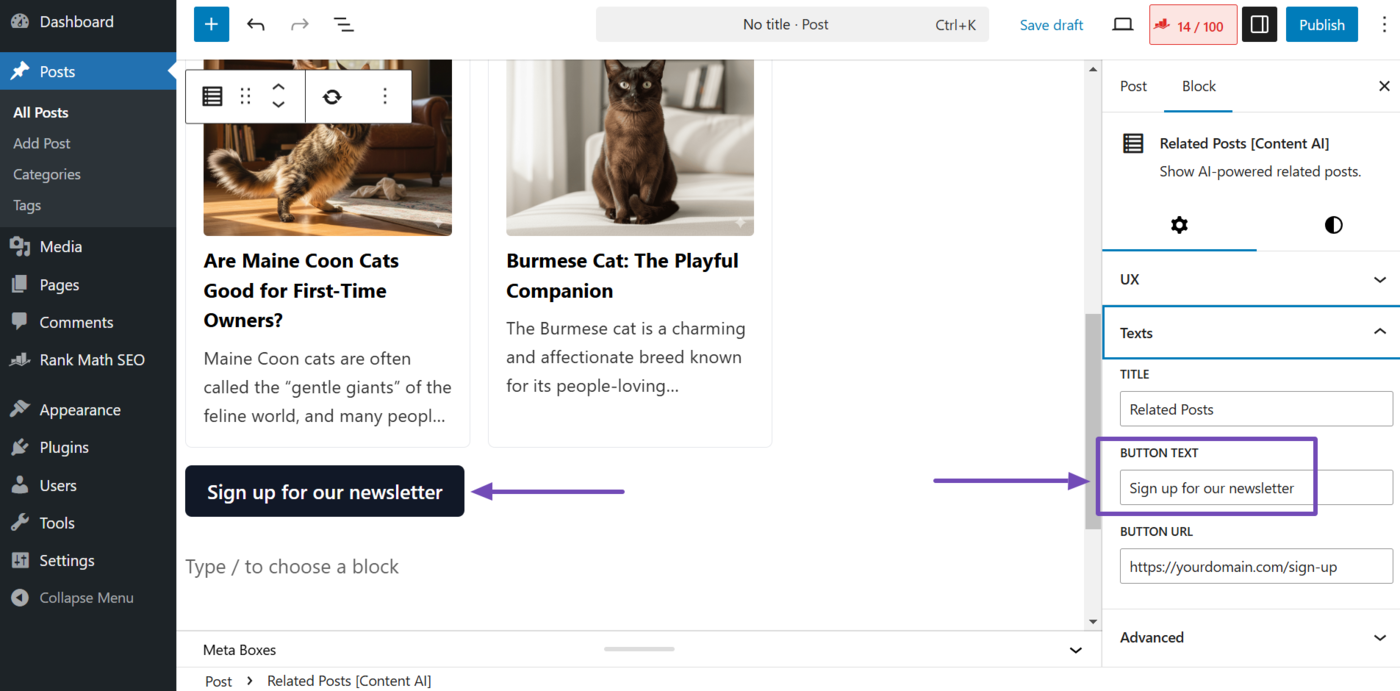Click the transform block type icon
The height and width of the screenshot is (691, 1400).
(x=331, y=95)
